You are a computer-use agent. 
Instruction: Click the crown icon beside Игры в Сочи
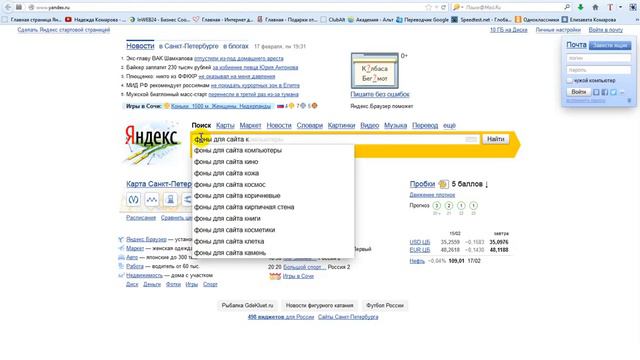(275, 276)
